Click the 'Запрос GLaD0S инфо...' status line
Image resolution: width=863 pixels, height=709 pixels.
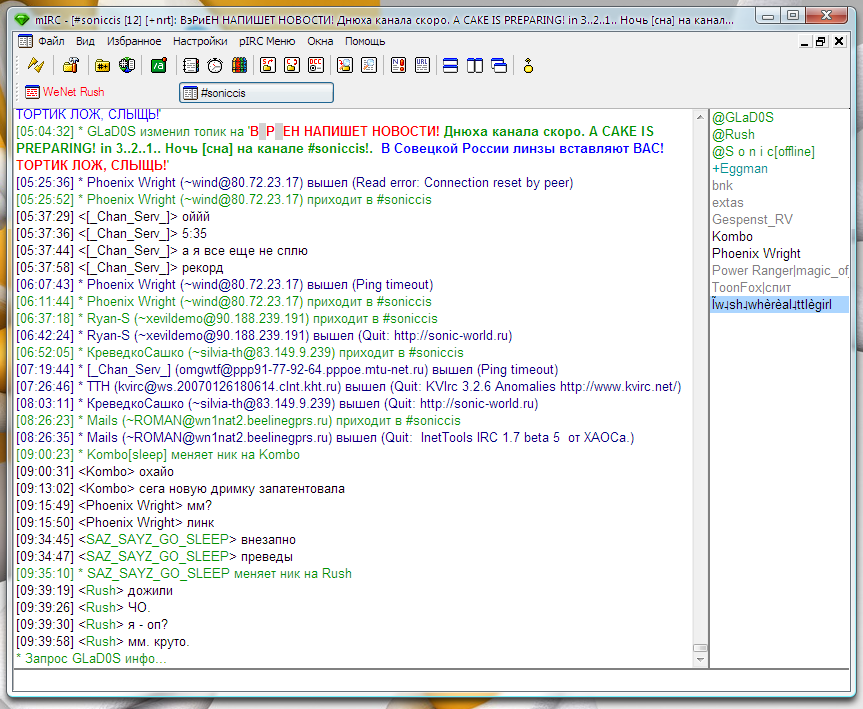[x=91, y=658]
